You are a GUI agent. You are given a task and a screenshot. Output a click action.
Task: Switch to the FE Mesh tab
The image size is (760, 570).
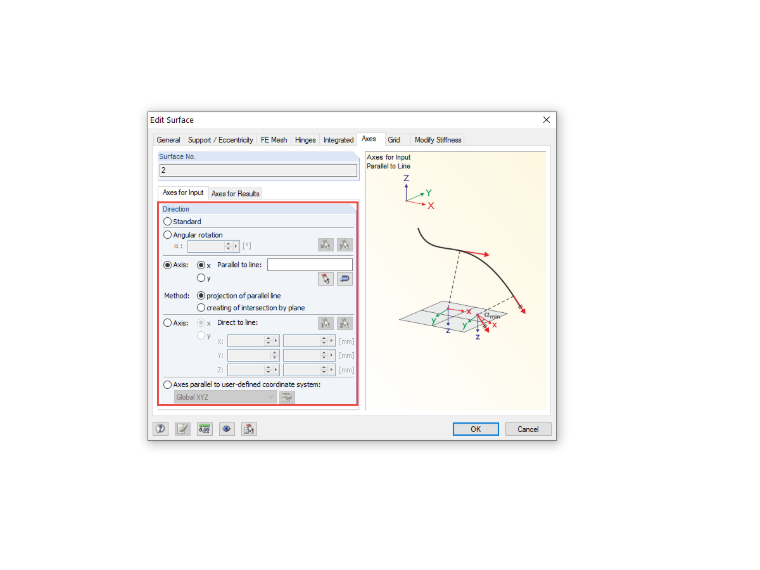[x=274, y=140]
